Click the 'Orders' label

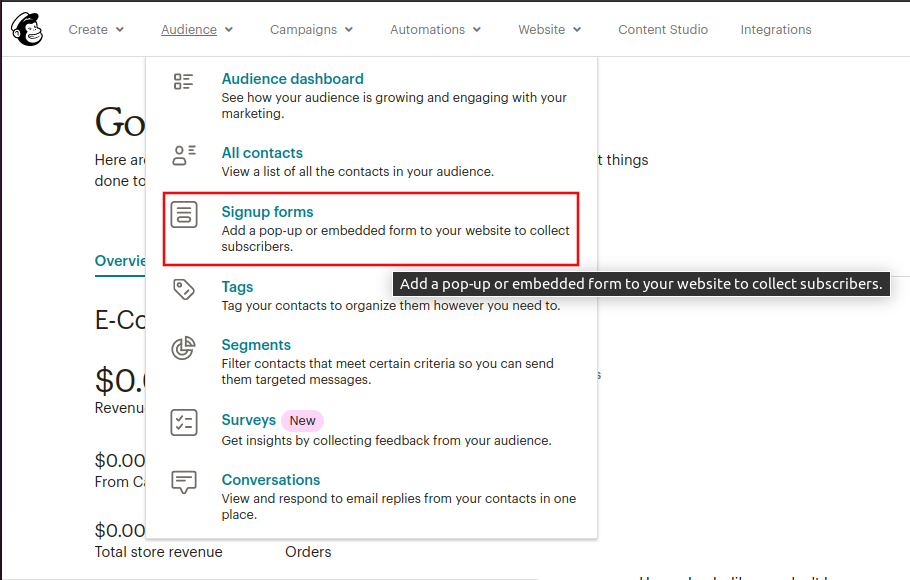click(308, 552)
